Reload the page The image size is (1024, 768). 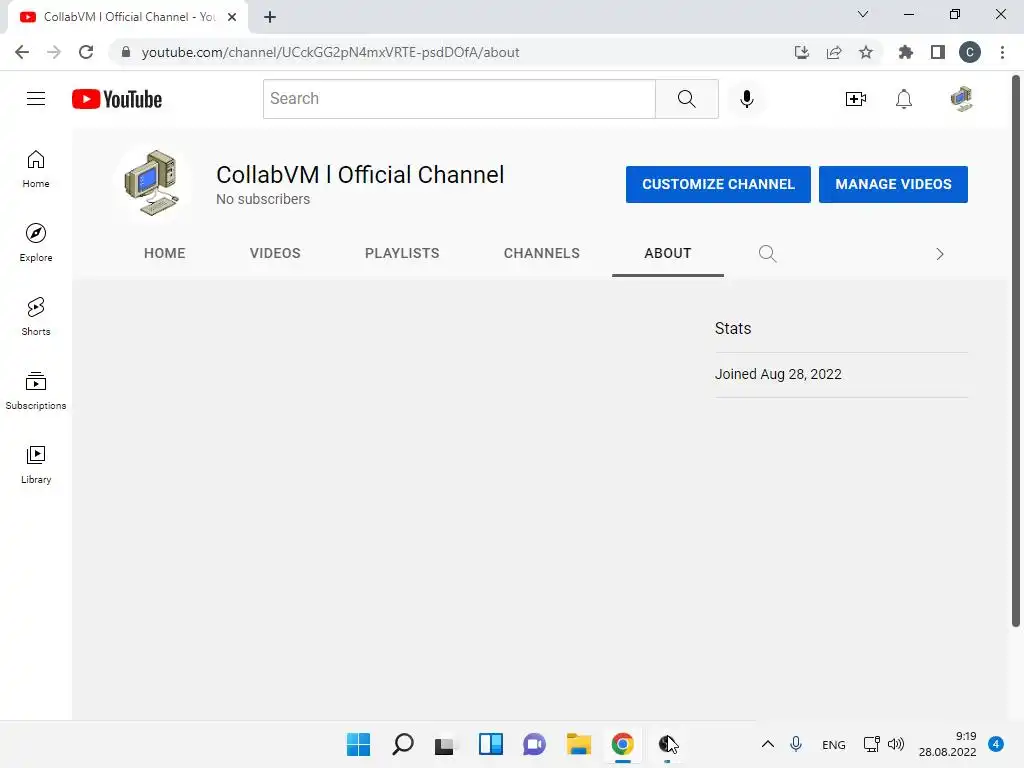pos(86,52)
